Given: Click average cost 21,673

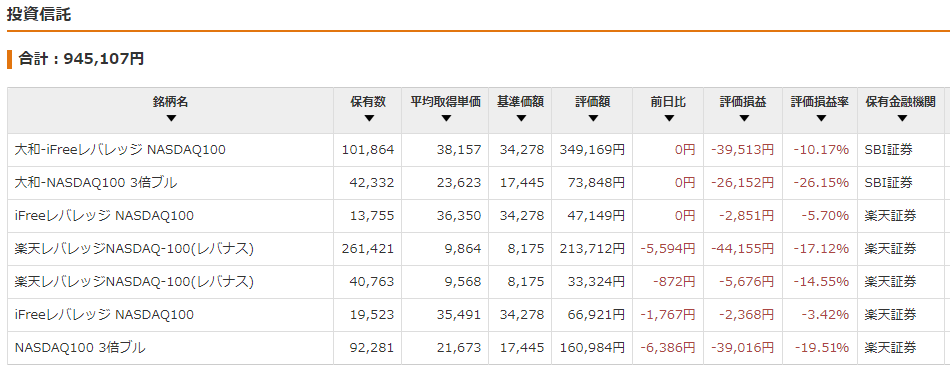Looking at the screenshot, I should 459,348.
